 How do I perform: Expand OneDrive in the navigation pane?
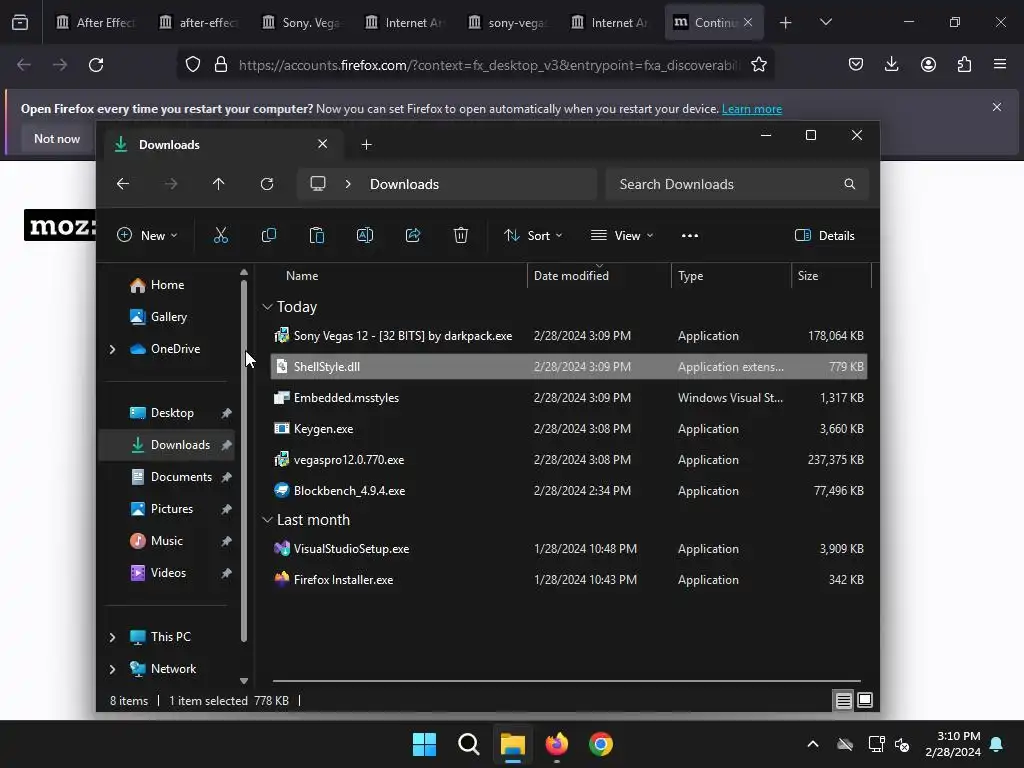[x=112, y=349]
